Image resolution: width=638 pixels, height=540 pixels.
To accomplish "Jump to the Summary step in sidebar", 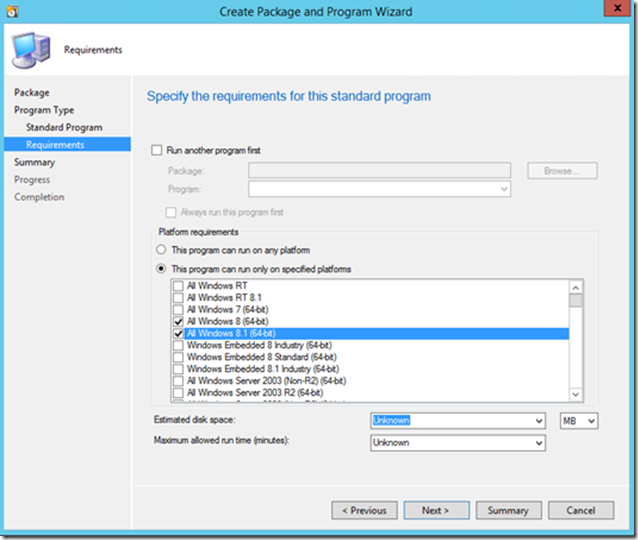I will point(34,162).
